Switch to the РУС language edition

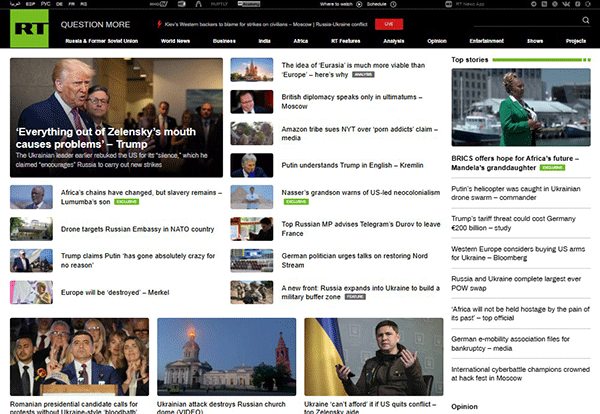click(x=46, y=4)
